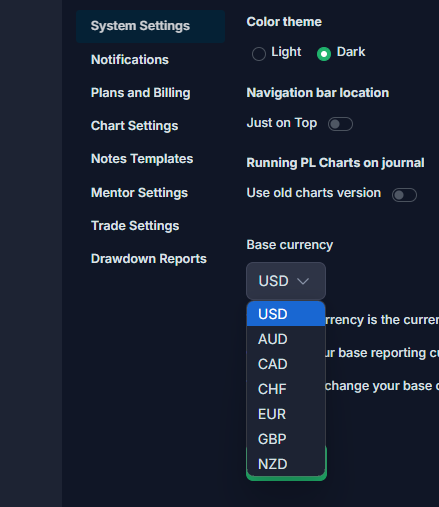Open Mentor Settings

click(139, 193)
